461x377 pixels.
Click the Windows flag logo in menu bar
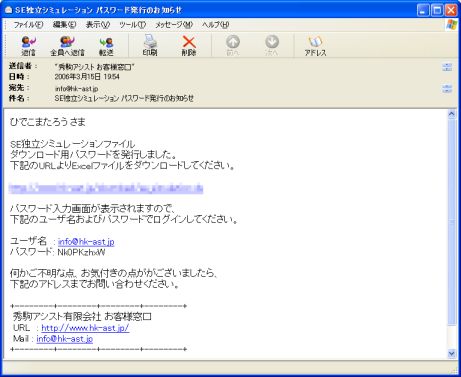click(x=451, y=24)
